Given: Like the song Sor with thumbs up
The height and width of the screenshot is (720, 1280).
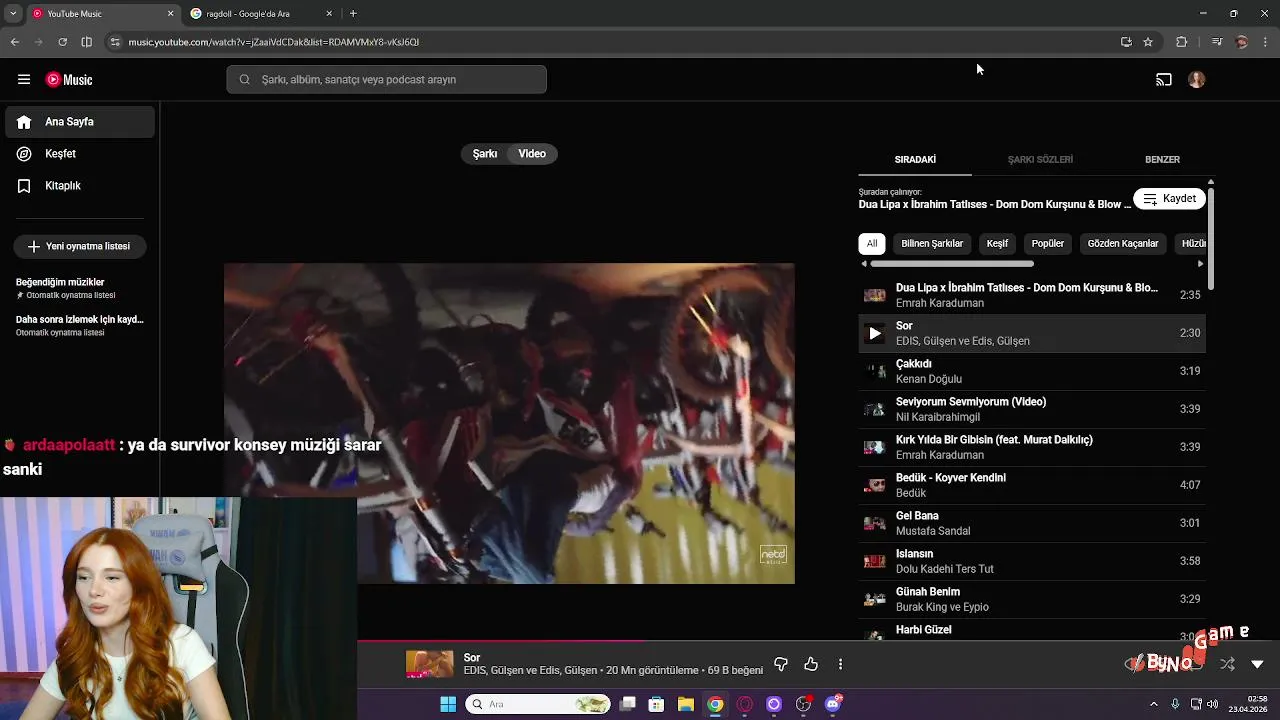Looking at the screenshot, I should pos(811,664).
